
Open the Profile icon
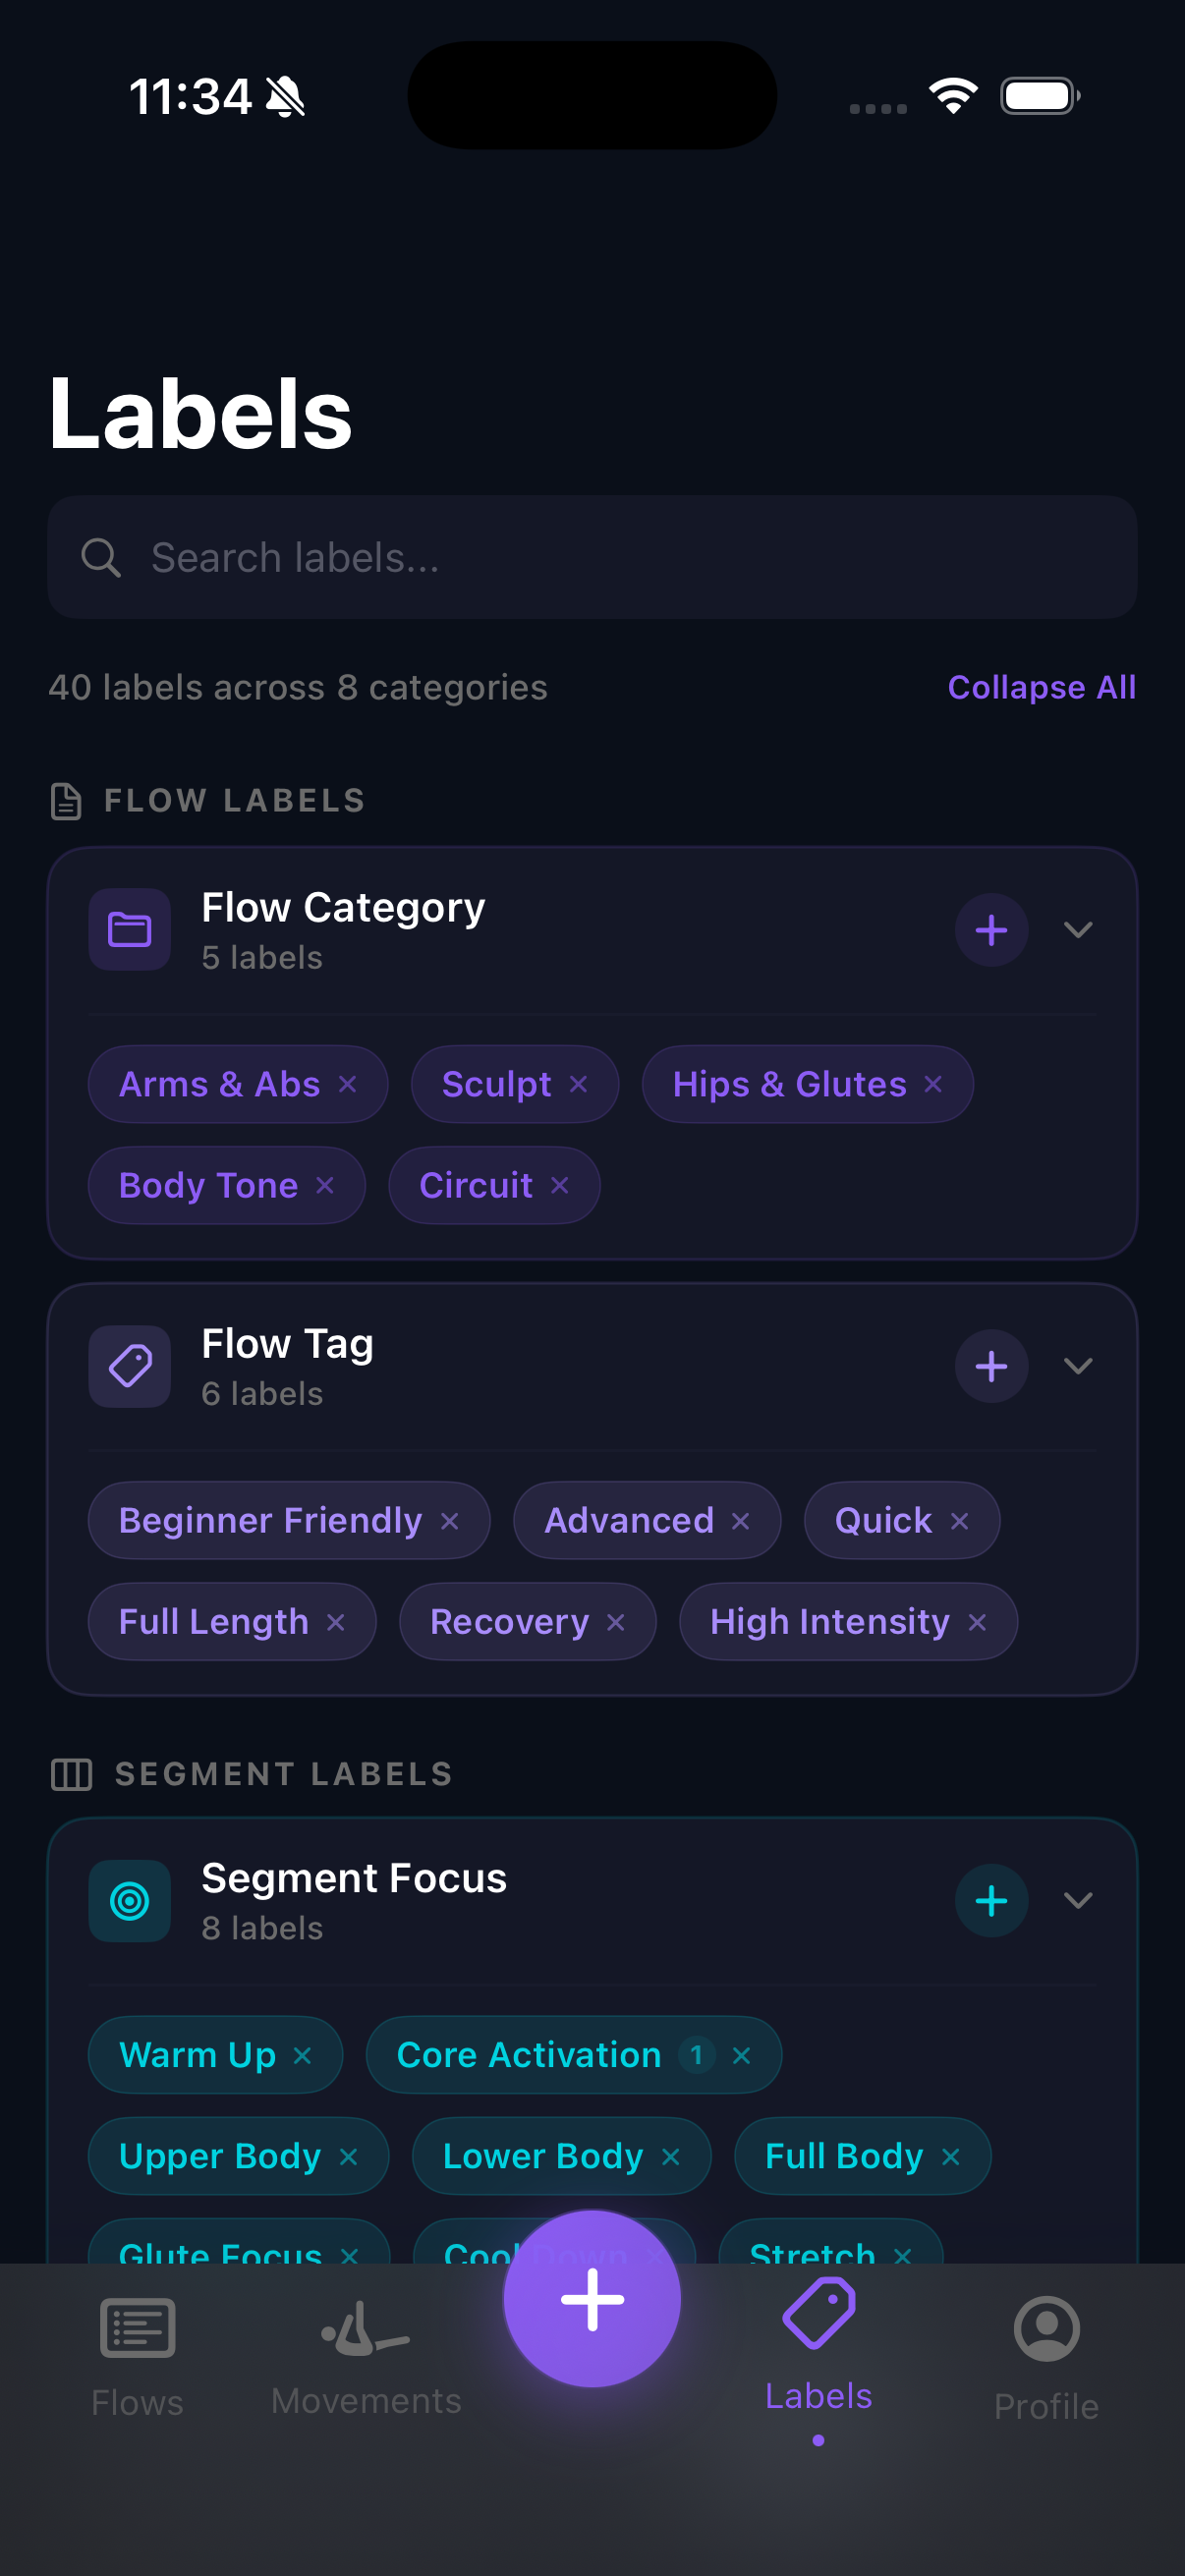1046,2330
